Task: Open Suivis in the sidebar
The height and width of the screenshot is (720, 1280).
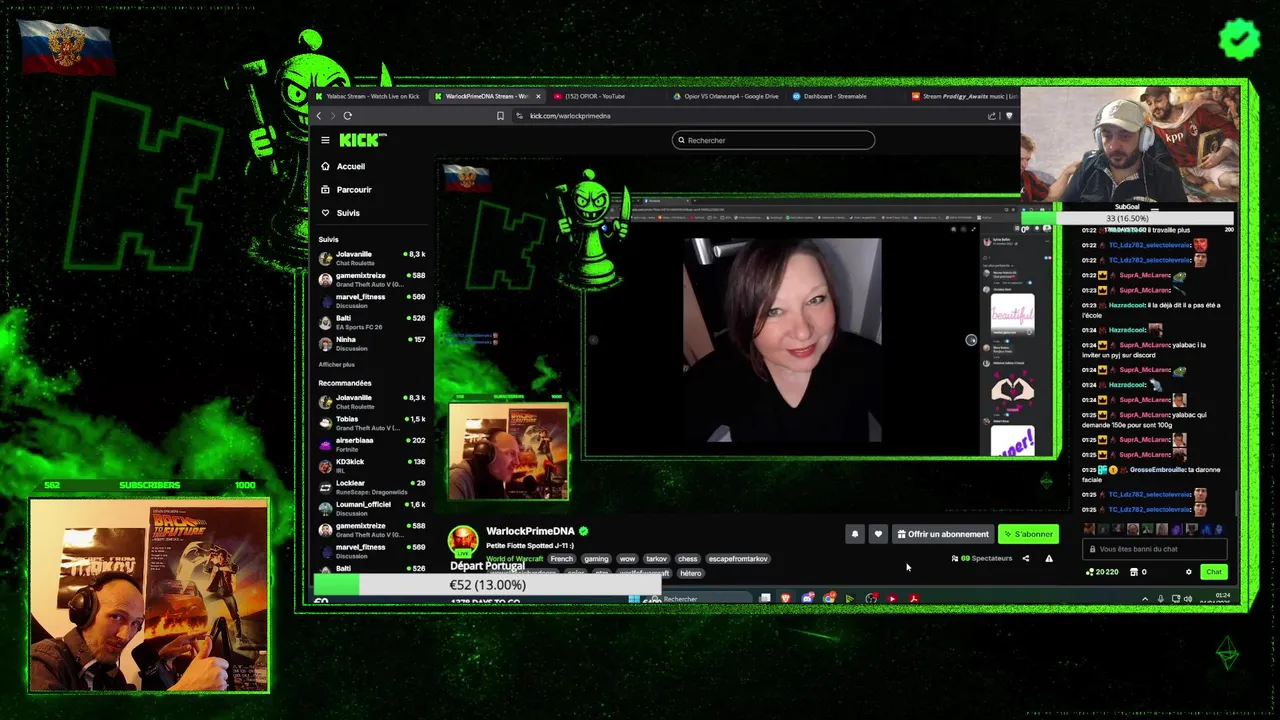Action: [340, 213]
